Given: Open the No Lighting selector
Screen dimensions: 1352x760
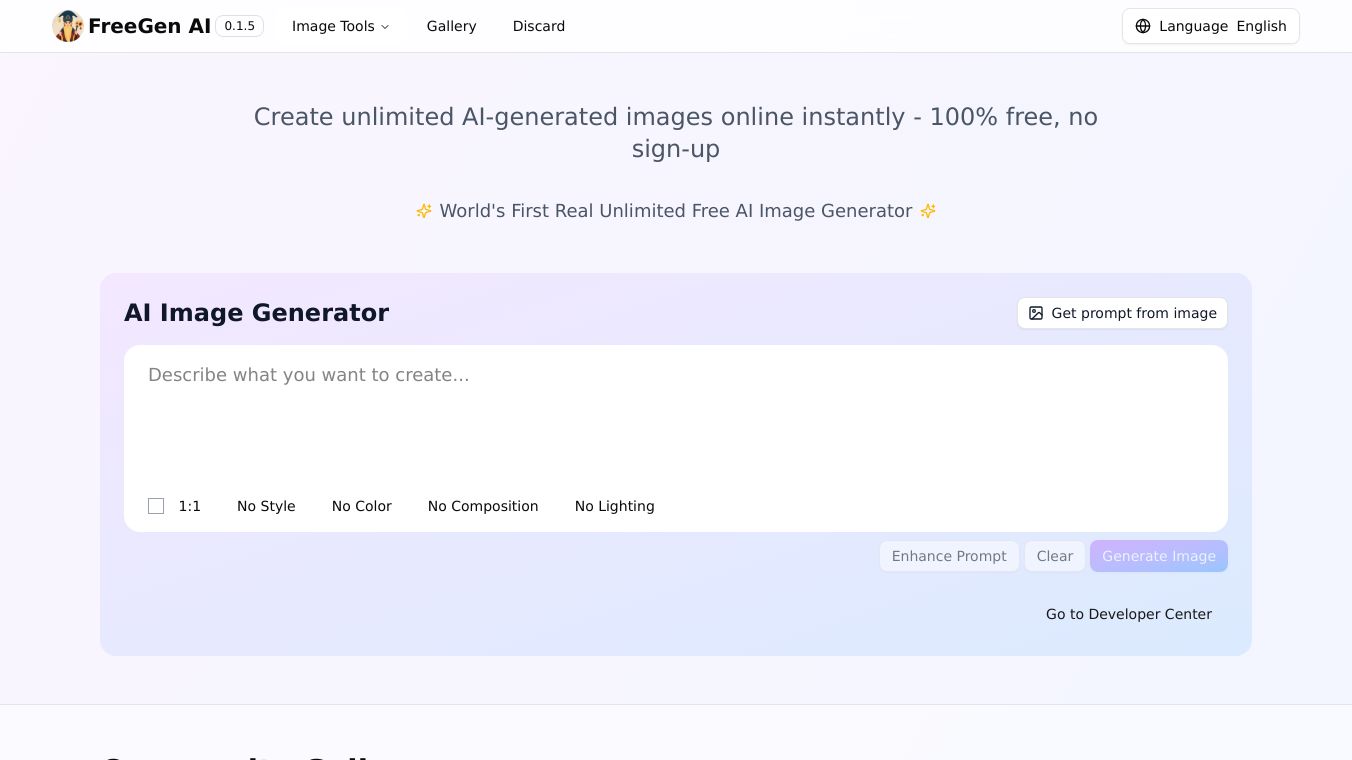Looking at the screenshot, I should point(614,506).
